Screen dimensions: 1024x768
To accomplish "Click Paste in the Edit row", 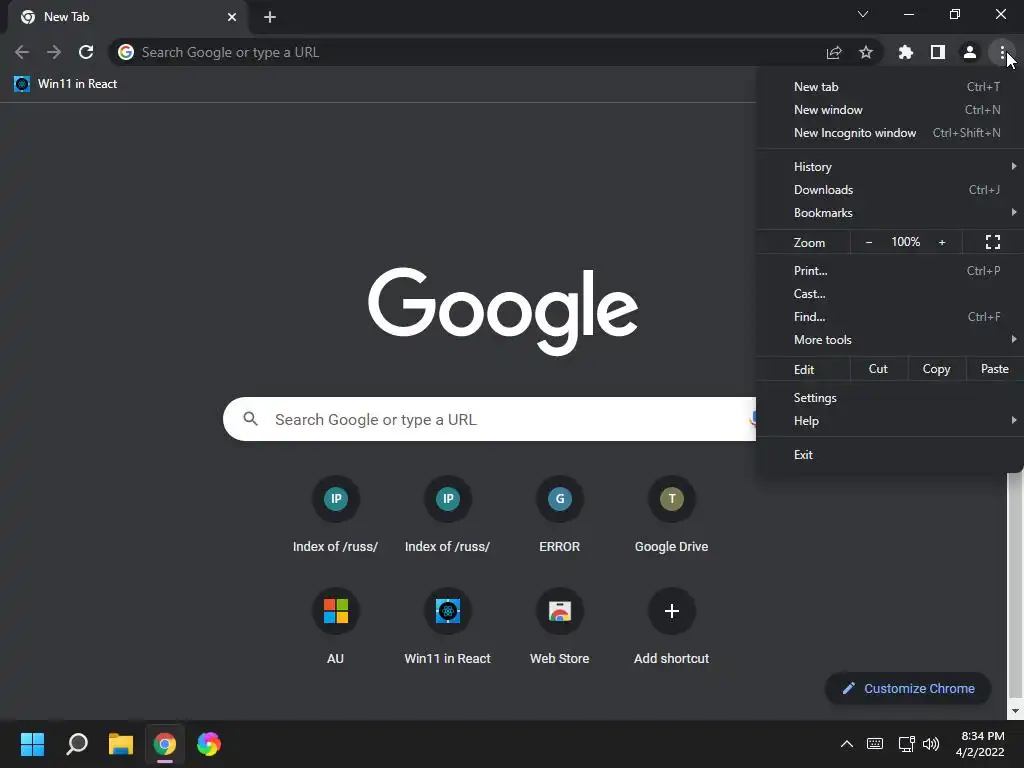I will (x=995, y=369).
